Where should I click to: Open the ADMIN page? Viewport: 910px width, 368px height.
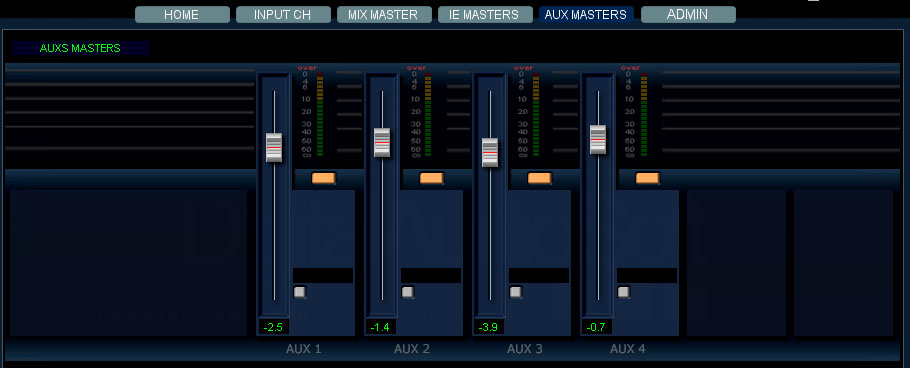point(688,15)
